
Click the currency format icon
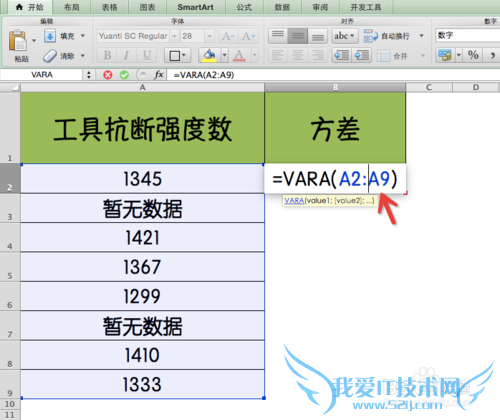pos(445,55)
